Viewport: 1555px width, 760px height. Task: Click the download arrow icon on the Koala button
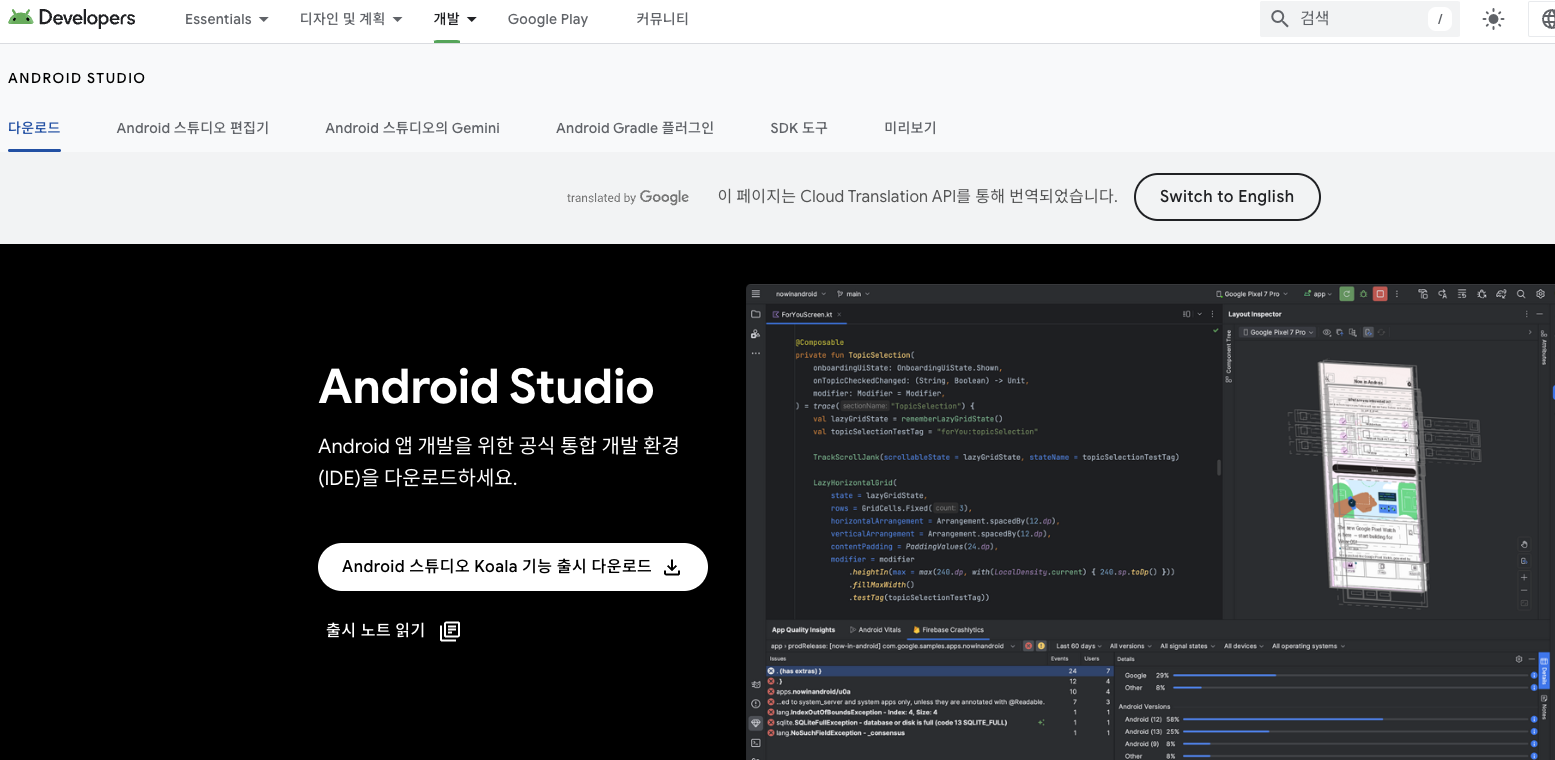point(673,567)
